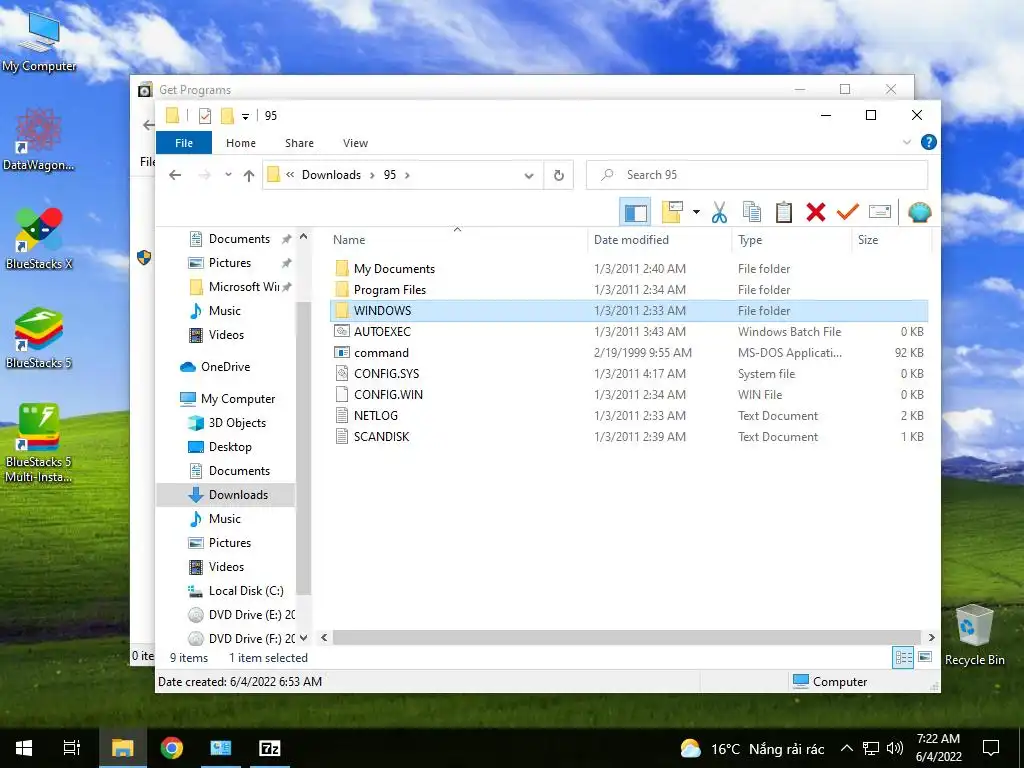Sort by the Type column header
Screen dimensions: 1024x768
(x=750, y=240)
